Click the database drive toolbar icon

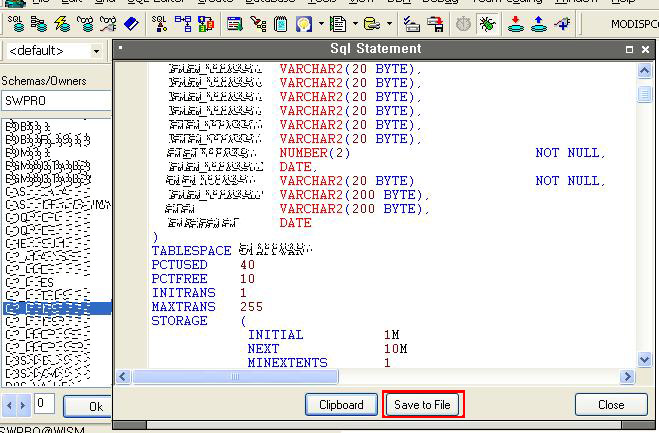[x=372, y=24]
